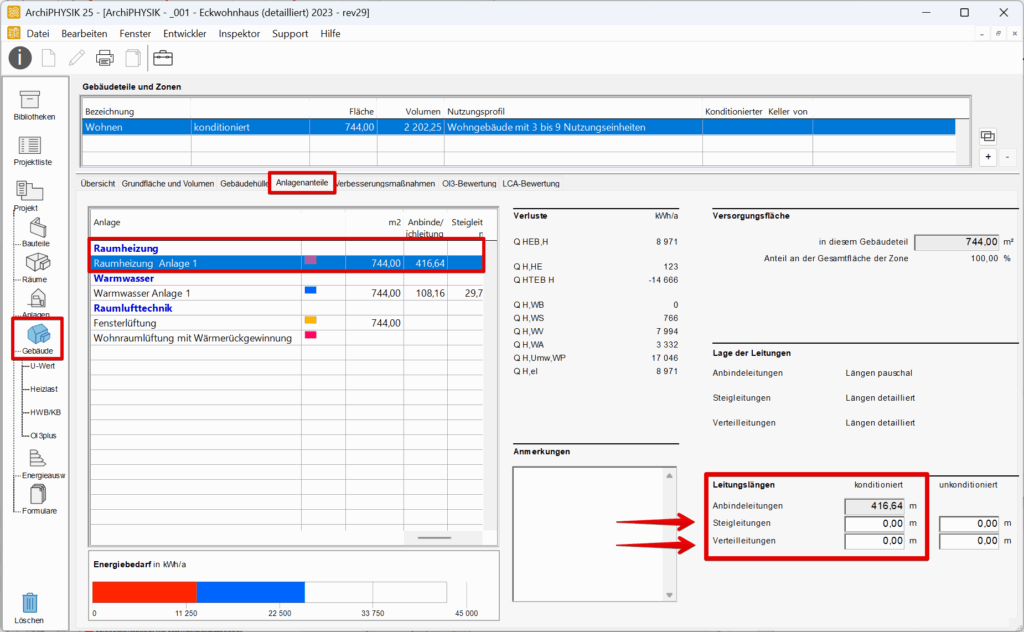Click the blue segment of Energiebedarf bar
This screenshot has width=1024, height=632.
click(x=251, y=592)
